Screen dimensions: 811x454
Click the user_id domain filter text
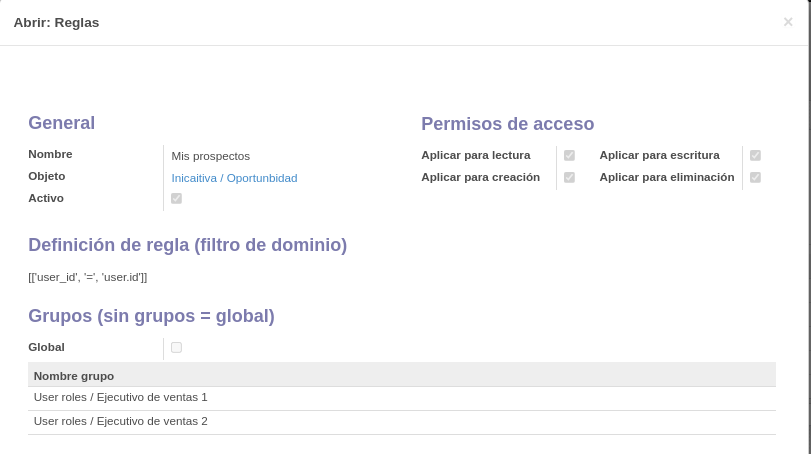tap(87, 277)
